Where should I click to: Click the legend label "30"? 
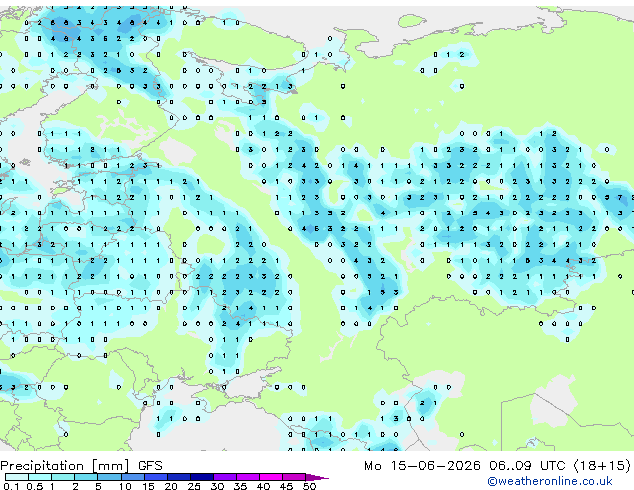click(217, 486)
